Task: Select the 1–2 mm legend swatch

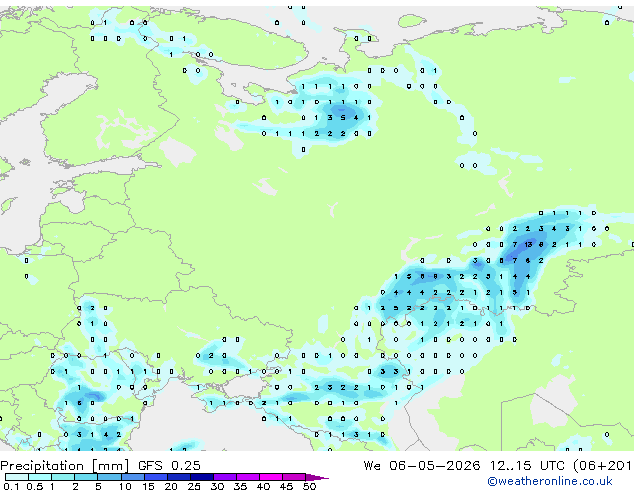Action: tap(63, 477)
